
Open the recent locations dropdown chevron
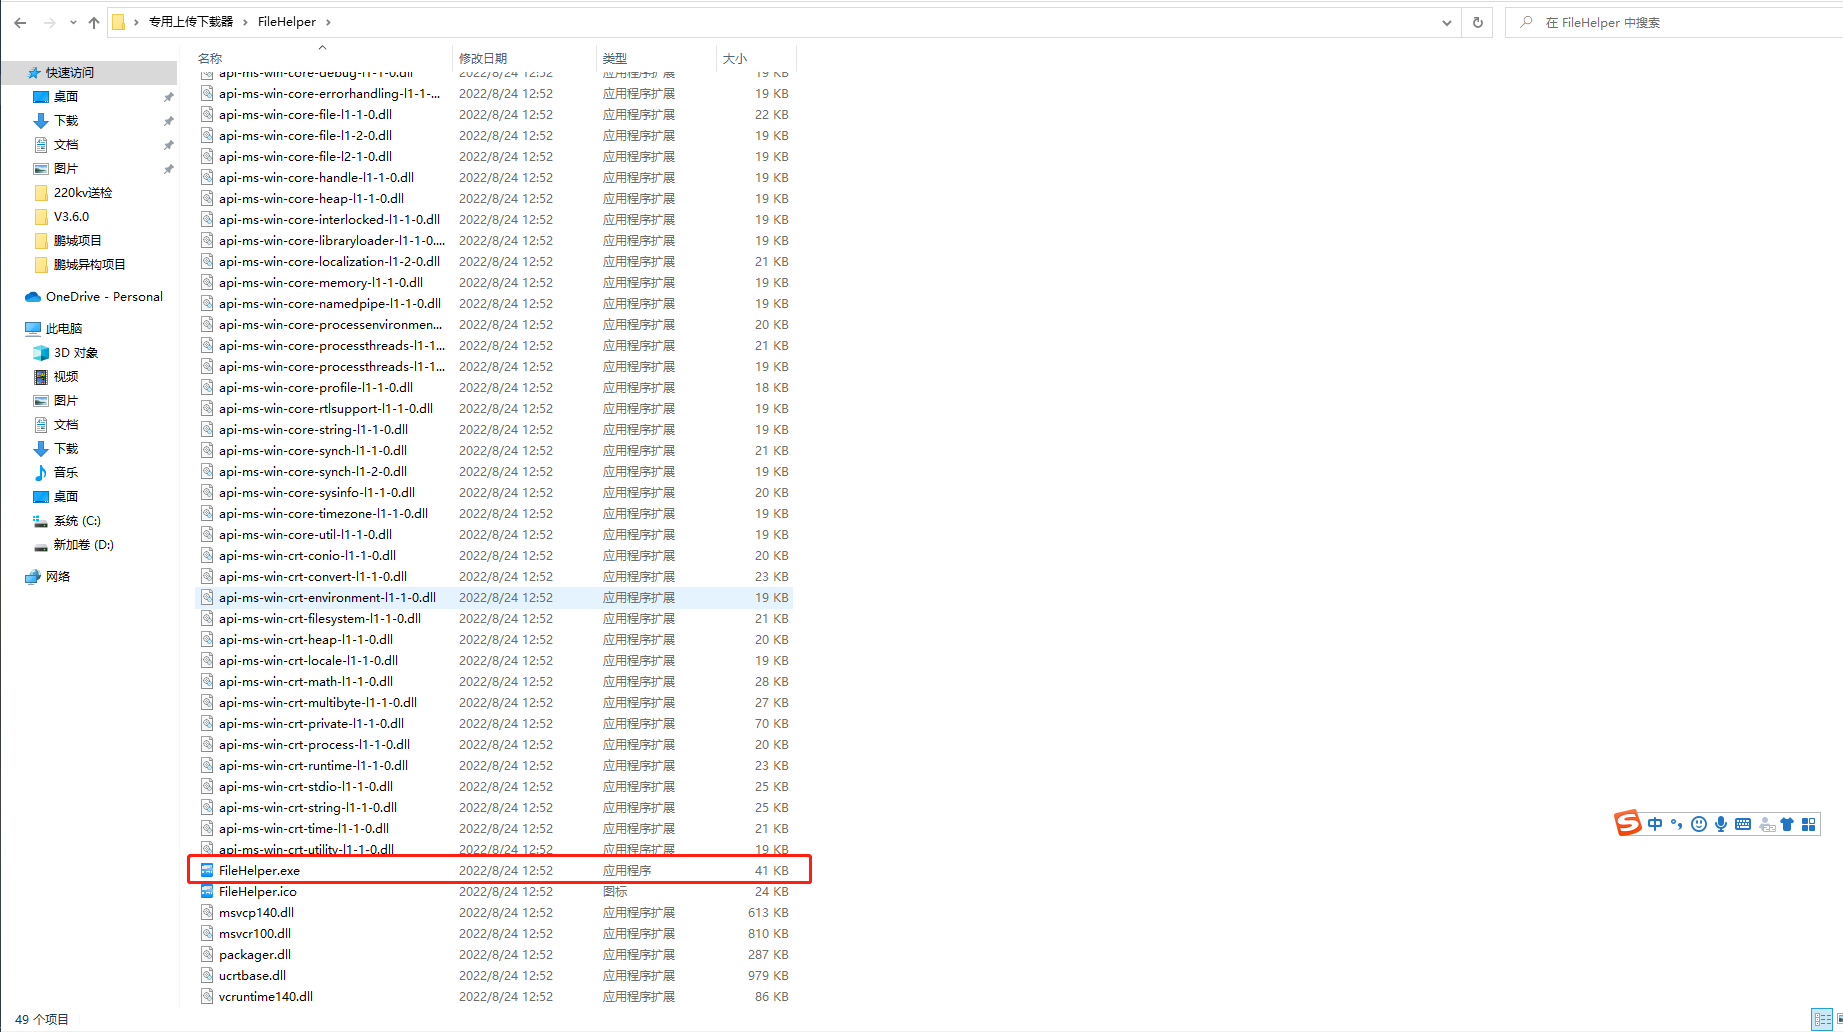pyautogui.click(x=73, y=22)
